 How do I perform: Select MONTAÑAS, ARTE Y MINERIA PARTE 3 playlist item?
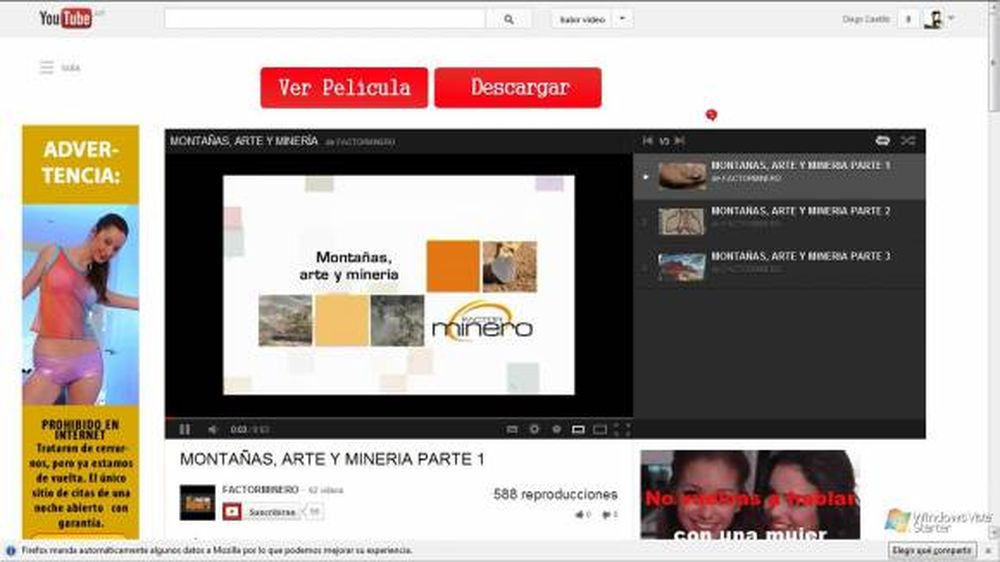point(779,267)
